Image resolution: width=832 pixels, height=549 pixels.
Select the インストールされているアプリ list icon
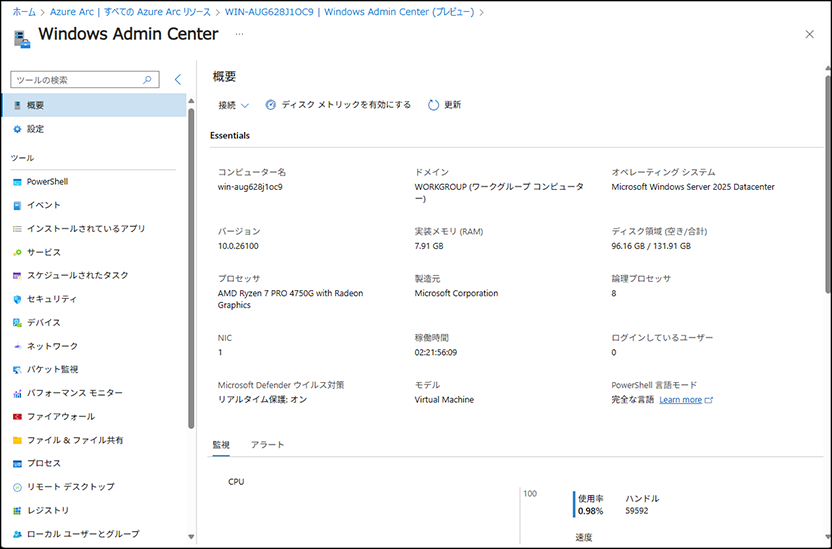(18, 229)
